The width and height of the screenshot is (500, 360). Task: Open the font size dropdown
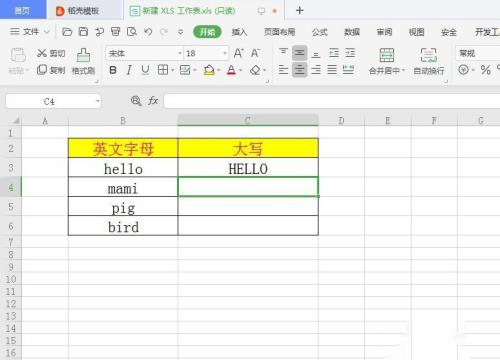tap(225, 53)
